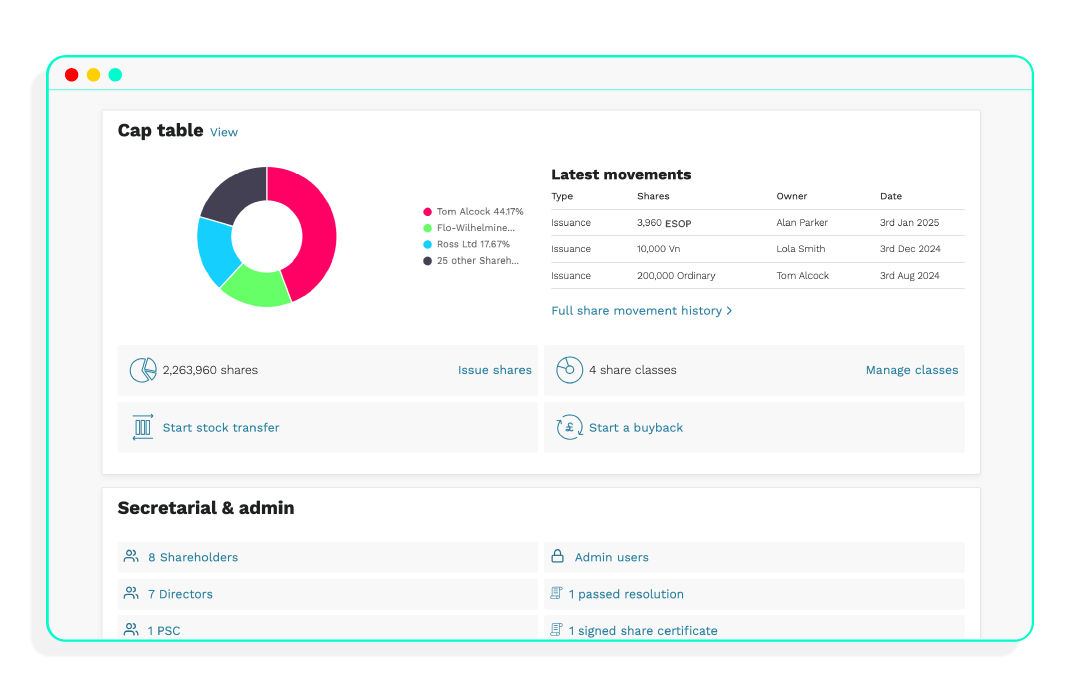Screen dimensions: 1080x697
Task: Click the dark 25 other Shareholders legend dot
Action: (x=428, y=261)
